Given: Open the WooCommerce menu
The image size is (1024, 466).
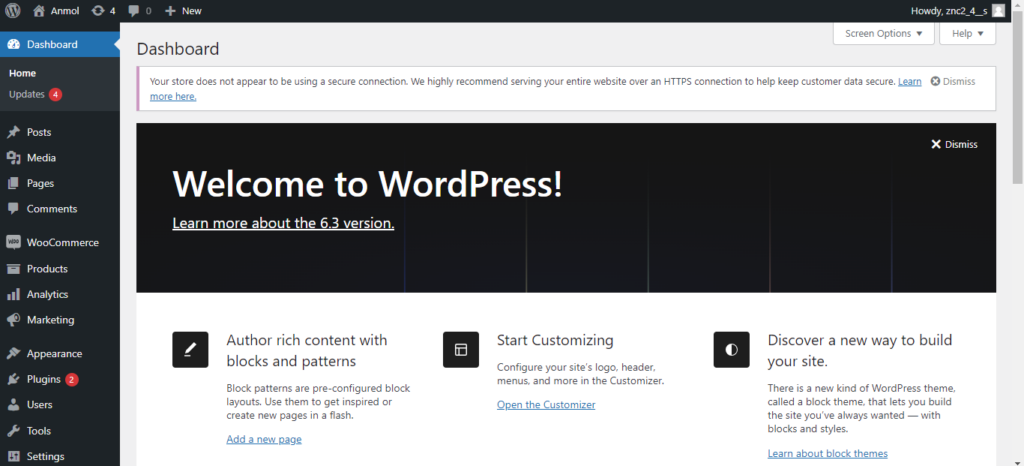Looking at the screenshot, I should click(60, 242).
